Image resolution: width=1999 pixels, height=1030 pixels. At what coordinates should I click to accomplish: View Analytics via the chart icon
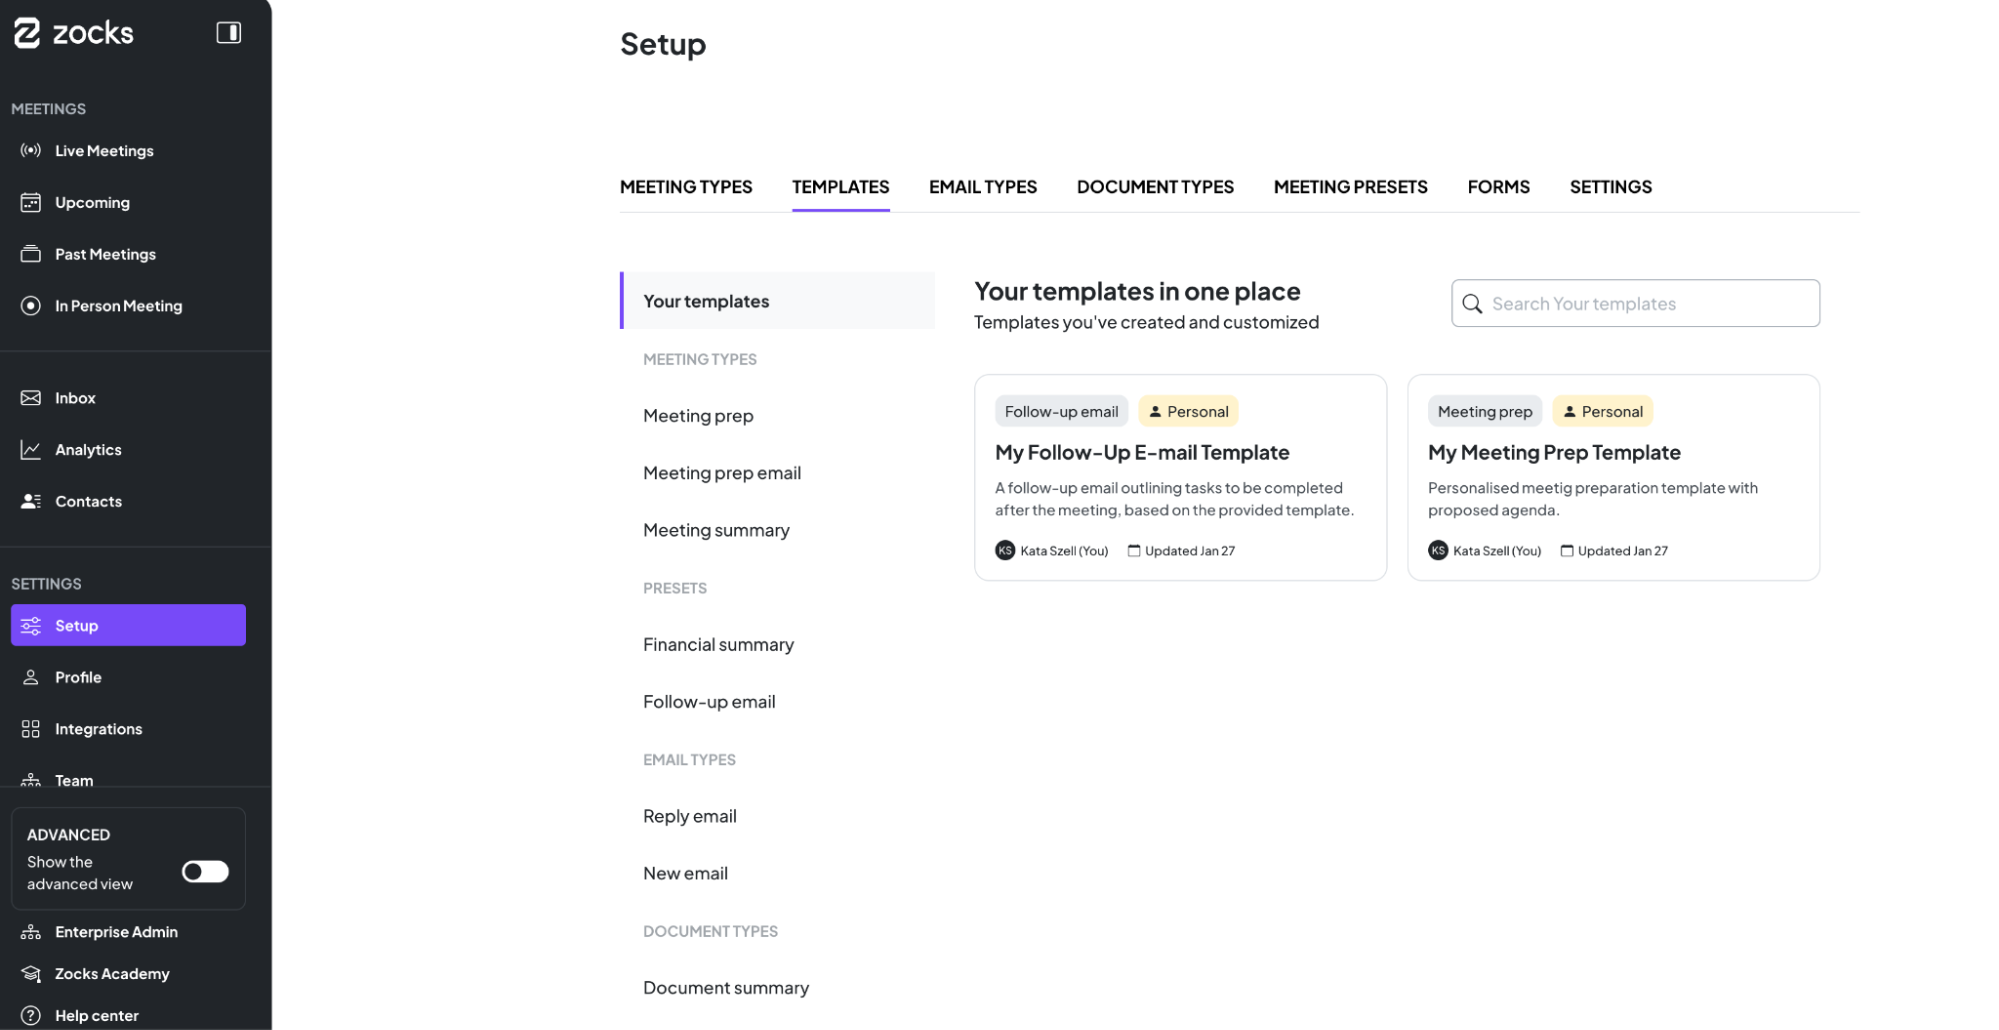(30, 449)
